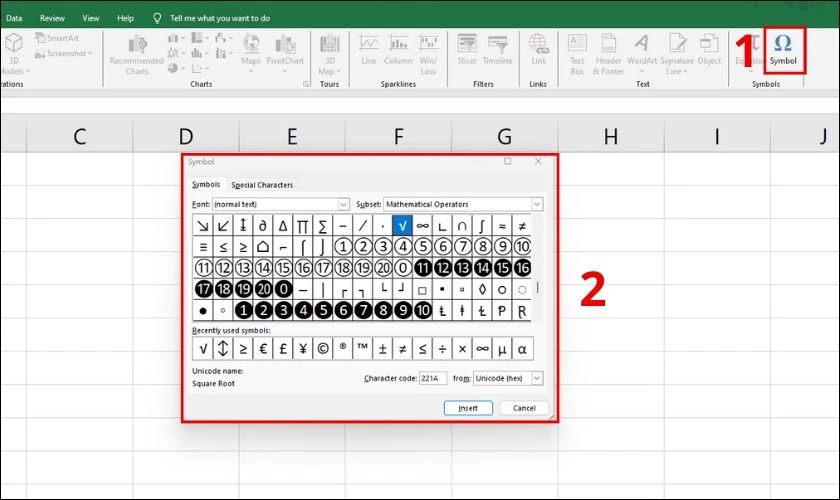The width and height of the screenshot is (840, 500).
Task: Open the Review ribbon tab
Action: 52,18
